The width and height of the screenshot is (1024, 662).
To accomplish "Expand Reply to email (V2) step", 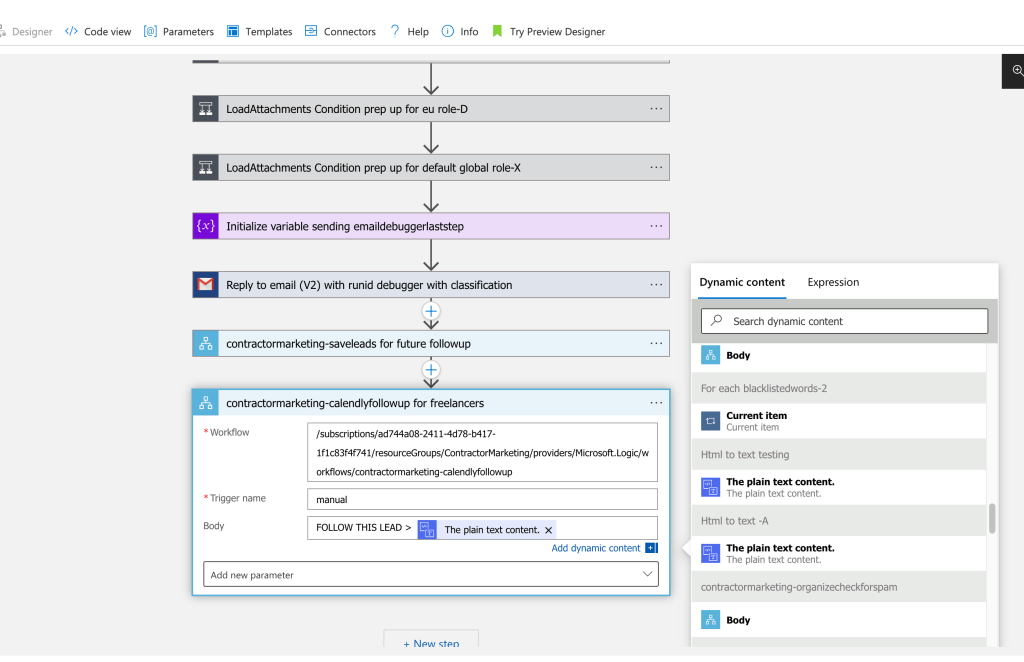I will click(431, 285).
